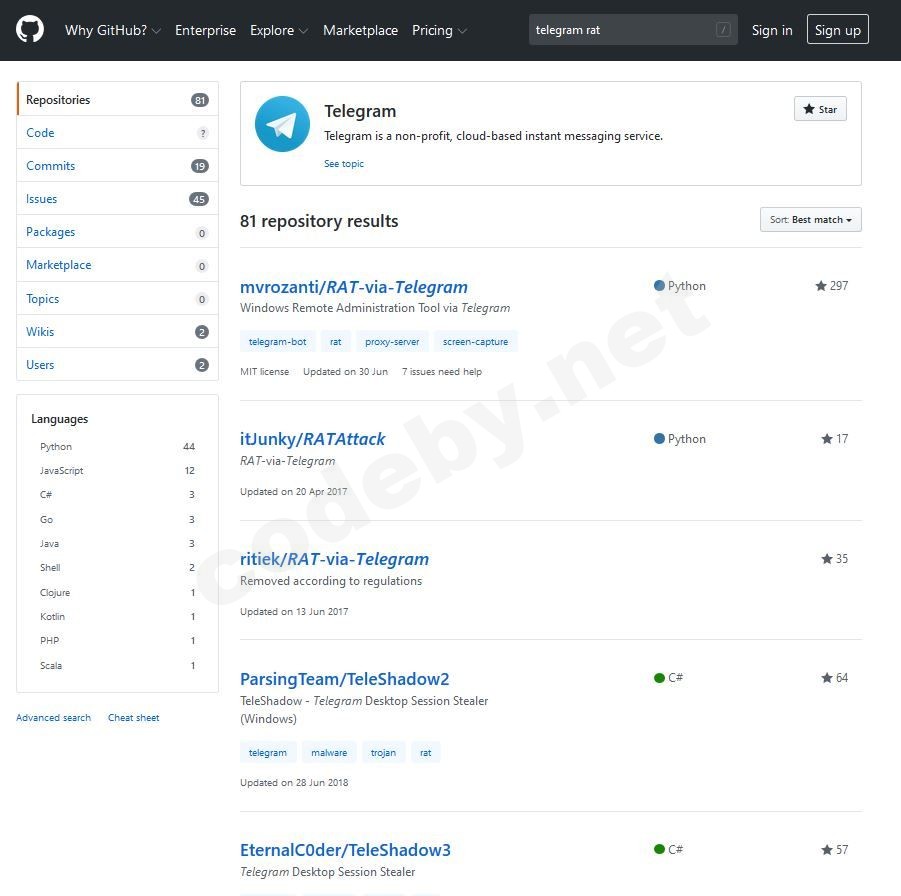Switch to Wikis results
The width and height of the screenshot is (901, 896).
118,332
